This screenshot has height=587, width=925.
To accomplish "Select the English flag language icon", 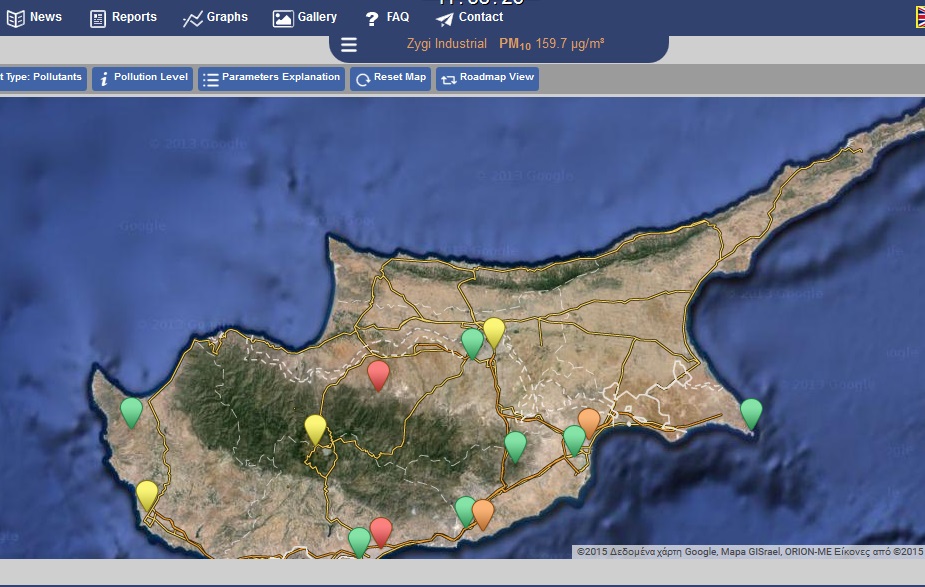I will (920, 17).
